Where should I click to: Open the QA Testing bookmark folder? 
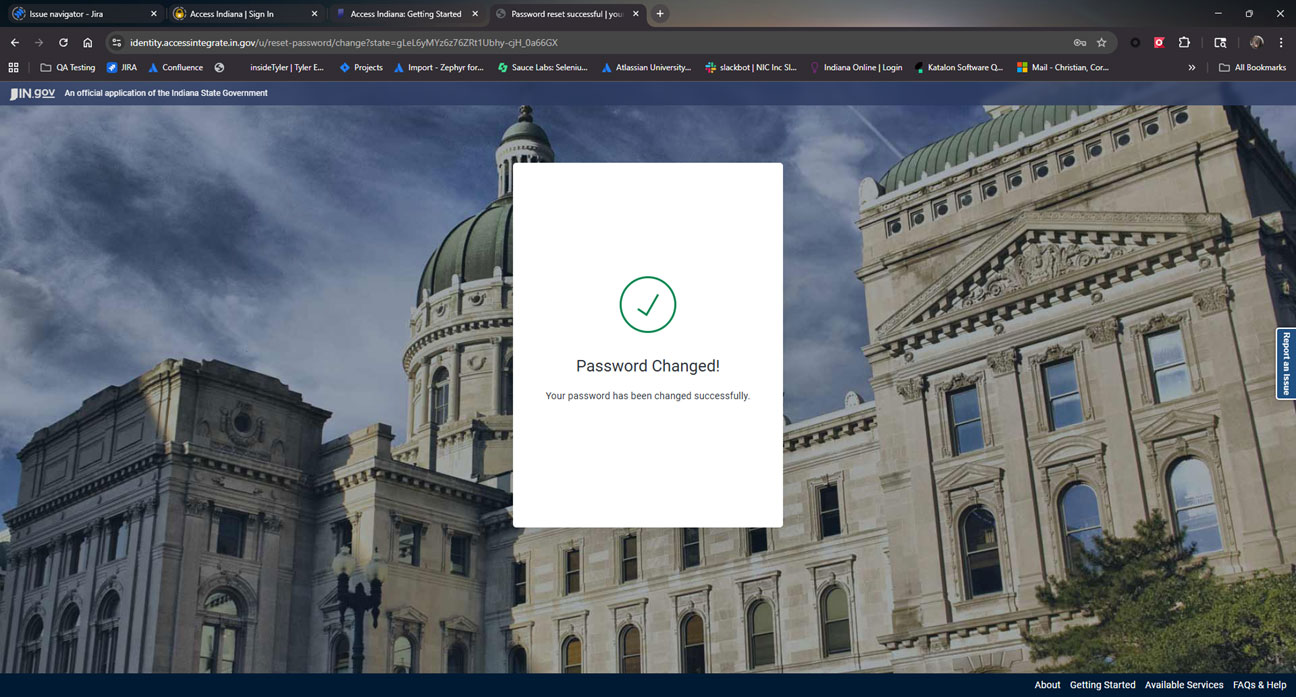click(68, 68)
